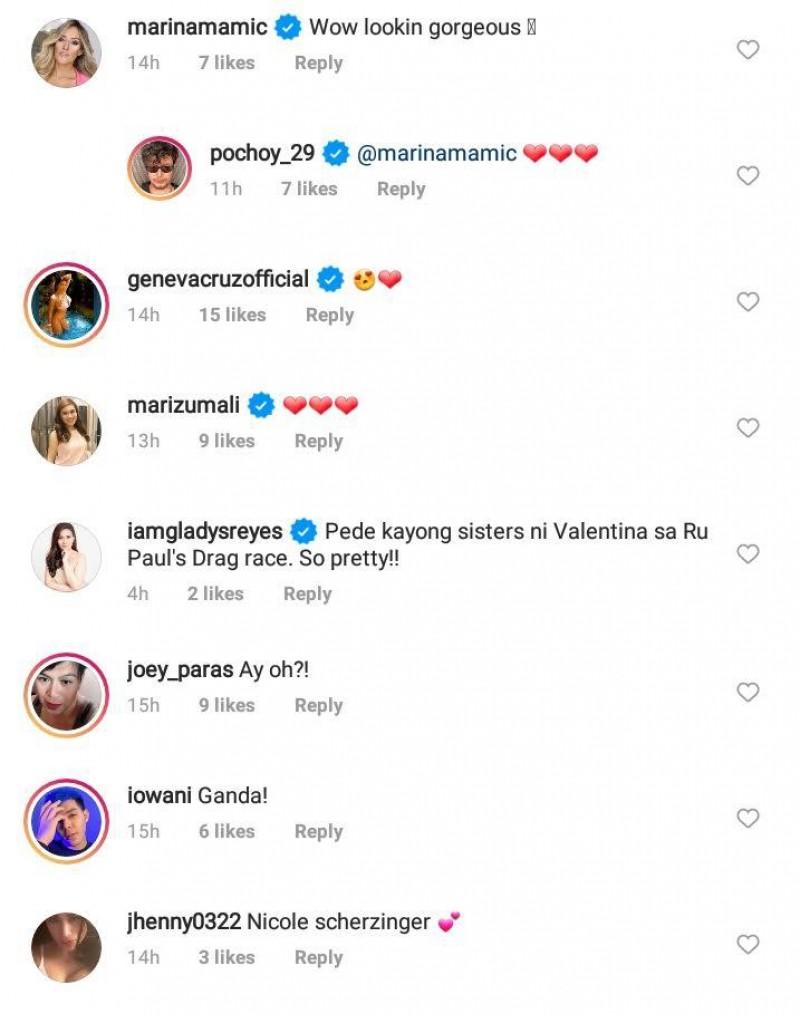Reply to iamgladysreyes' comment
The height and width of the screenshot is (1014, 800).
(x=307, y=594)
